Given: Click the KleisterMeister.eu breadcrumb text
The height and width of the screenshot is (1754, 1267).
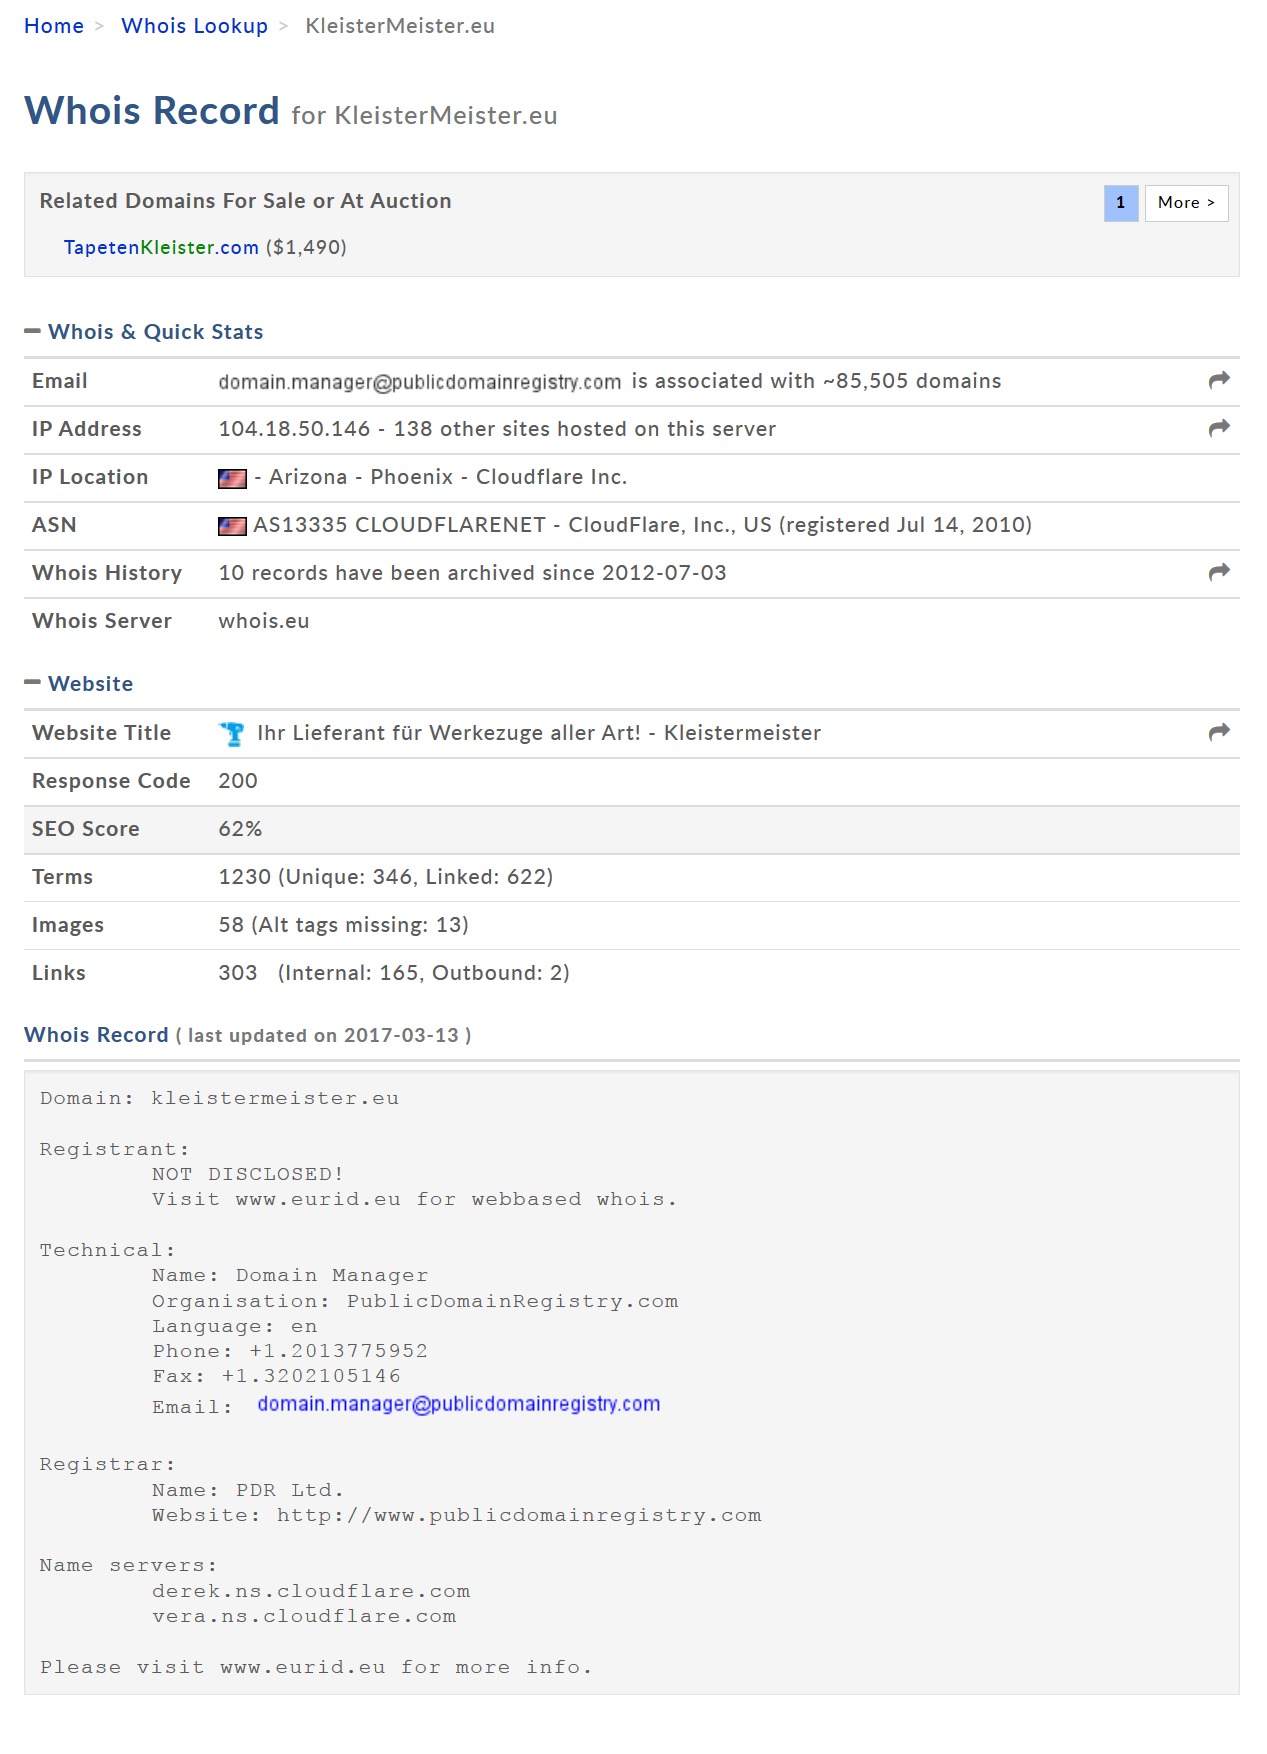Looking at the screenshot, I should (x=400, y=26).
